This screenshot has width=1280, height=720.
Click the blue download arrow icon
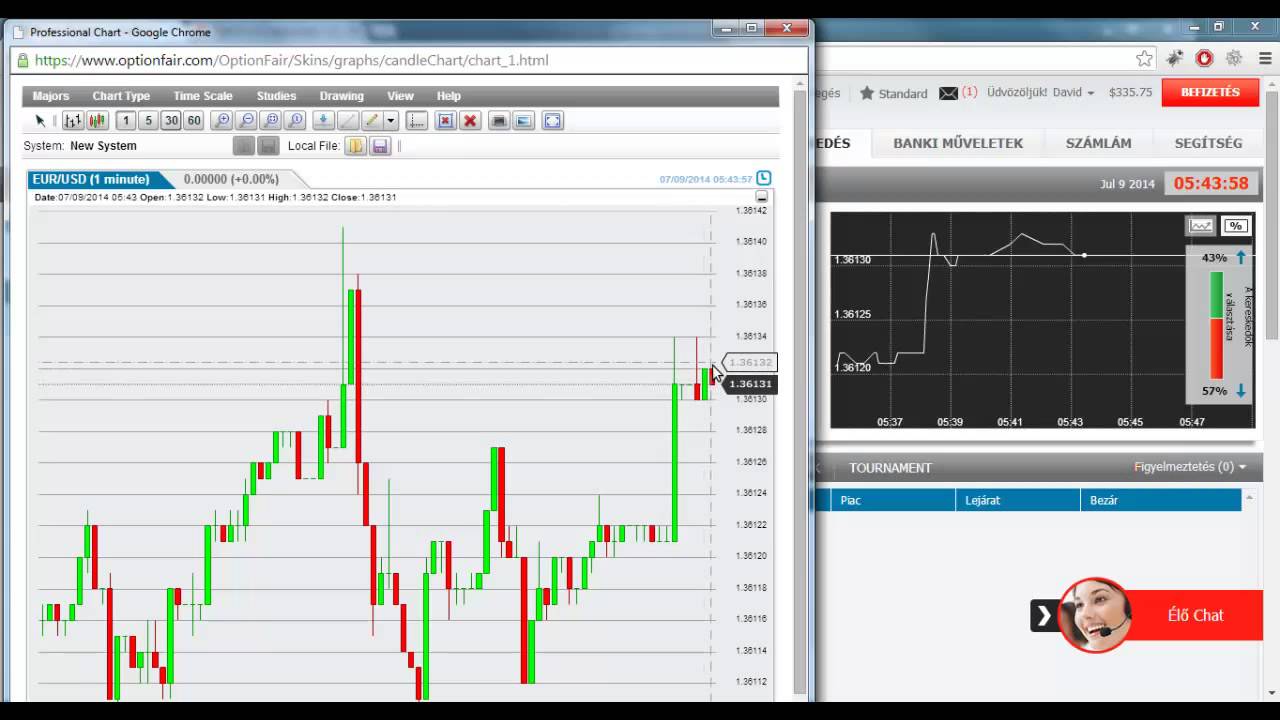click(x=322, y=121)
